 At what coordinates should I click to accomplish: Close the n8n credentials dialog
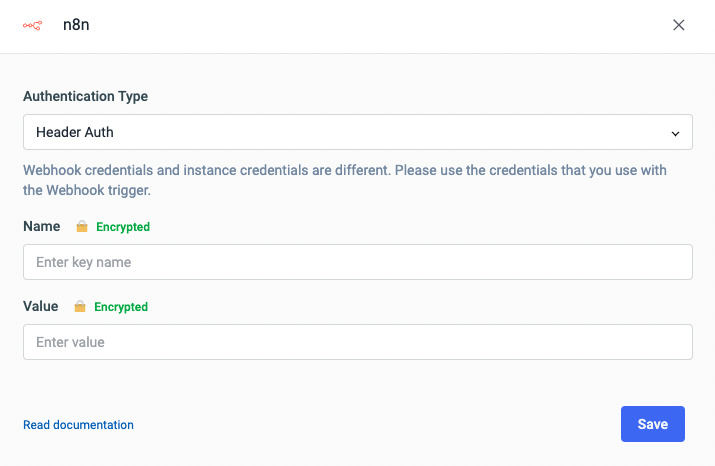click(x=679, y=26)
